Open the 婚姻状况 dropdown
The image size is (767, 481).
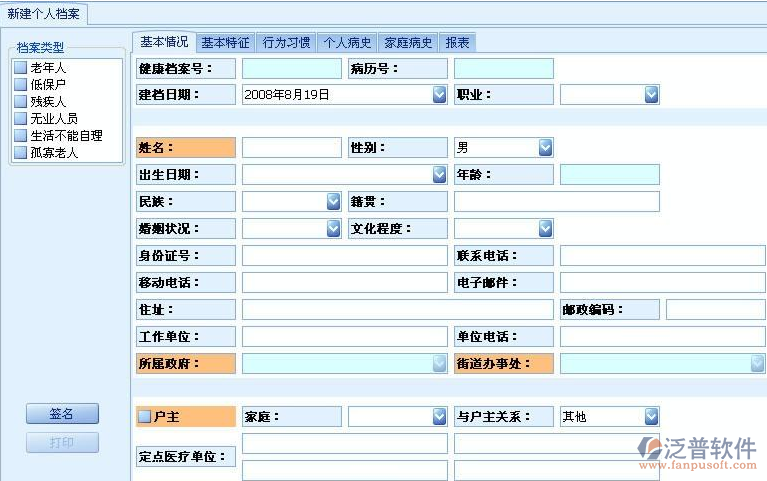(x=333, y=228)
